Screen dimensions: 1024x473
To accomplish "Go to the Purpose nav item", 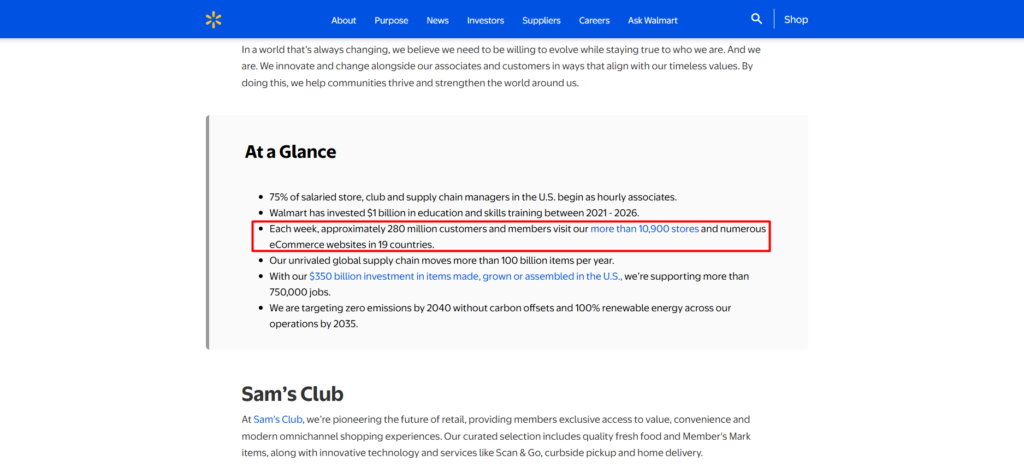I will (x=391, y=20).
